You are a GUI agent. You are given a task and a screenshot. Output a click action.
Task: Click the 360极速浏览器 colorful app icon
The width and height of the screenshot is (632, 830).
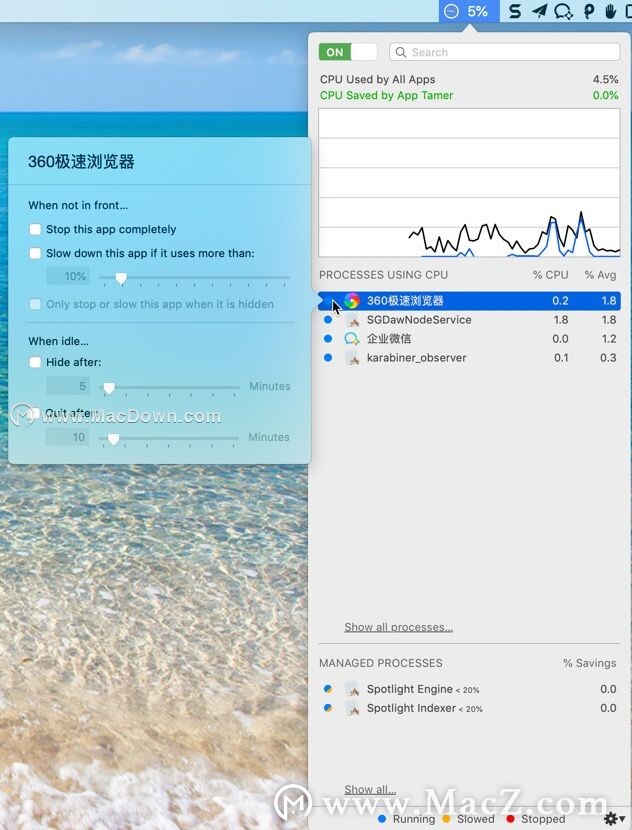(x=352, y=301)
